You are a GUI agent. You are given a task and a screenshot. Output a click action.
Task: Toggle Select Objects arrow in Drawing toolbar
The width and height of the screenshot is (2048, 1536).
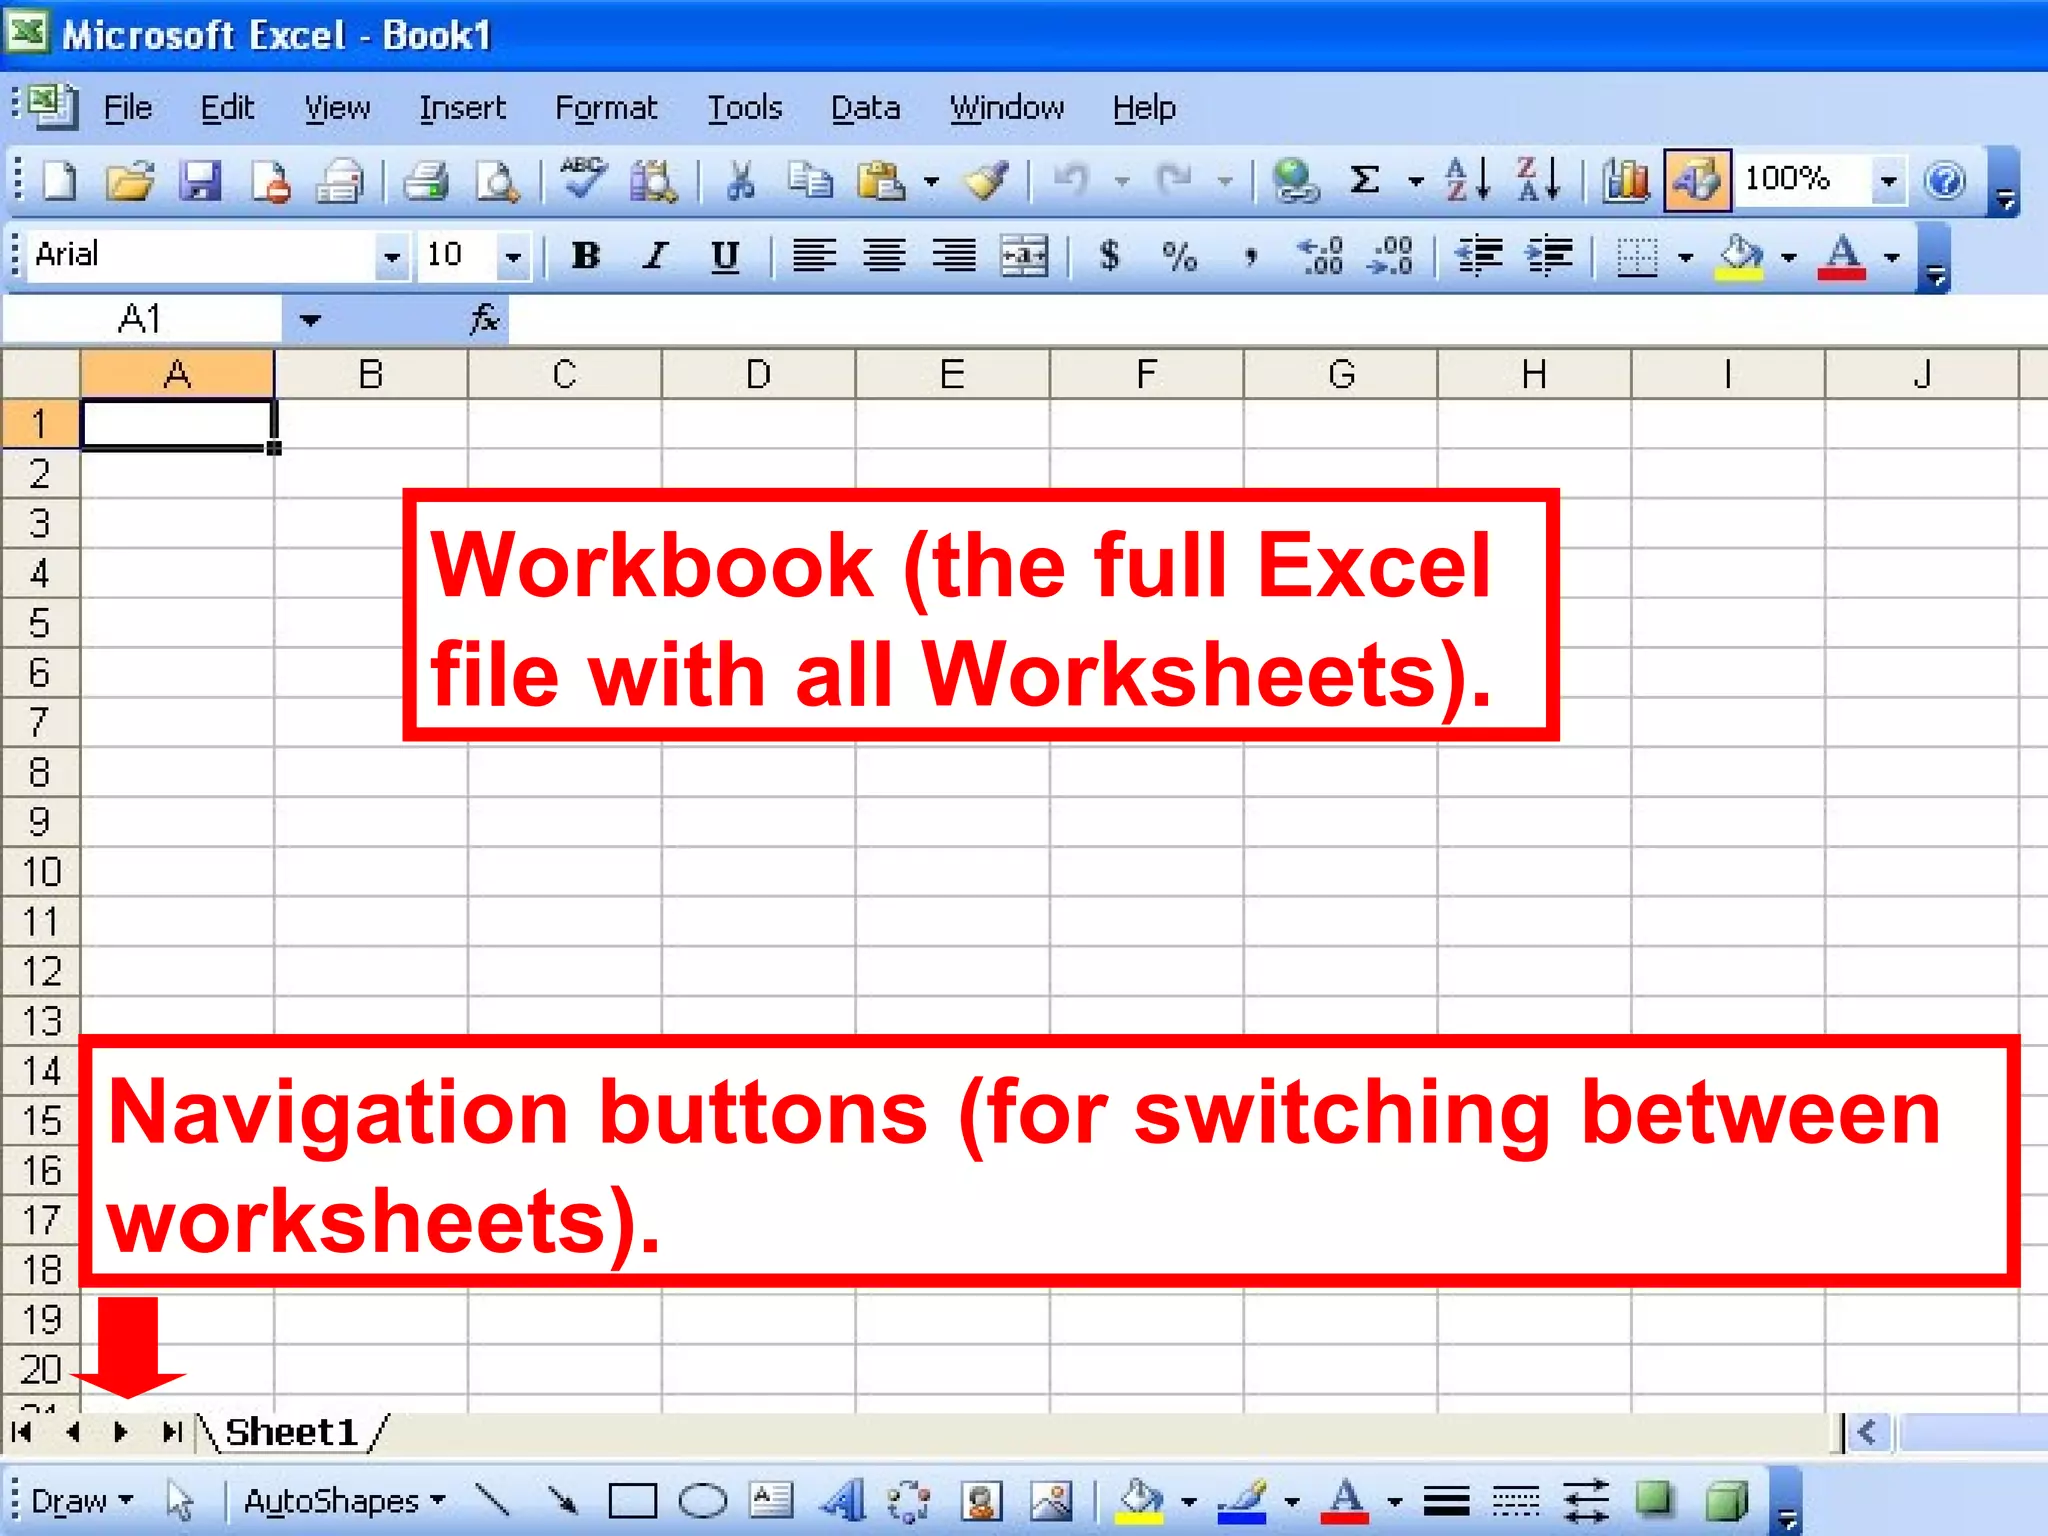tap(181, 1501)
